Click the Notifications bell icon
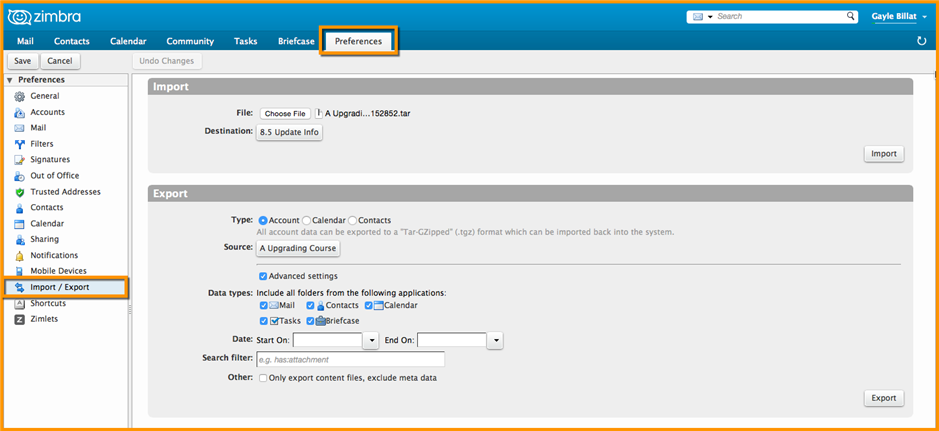This screenshot has height=431, width=939. pyautogui.click(x=19, y=256)
